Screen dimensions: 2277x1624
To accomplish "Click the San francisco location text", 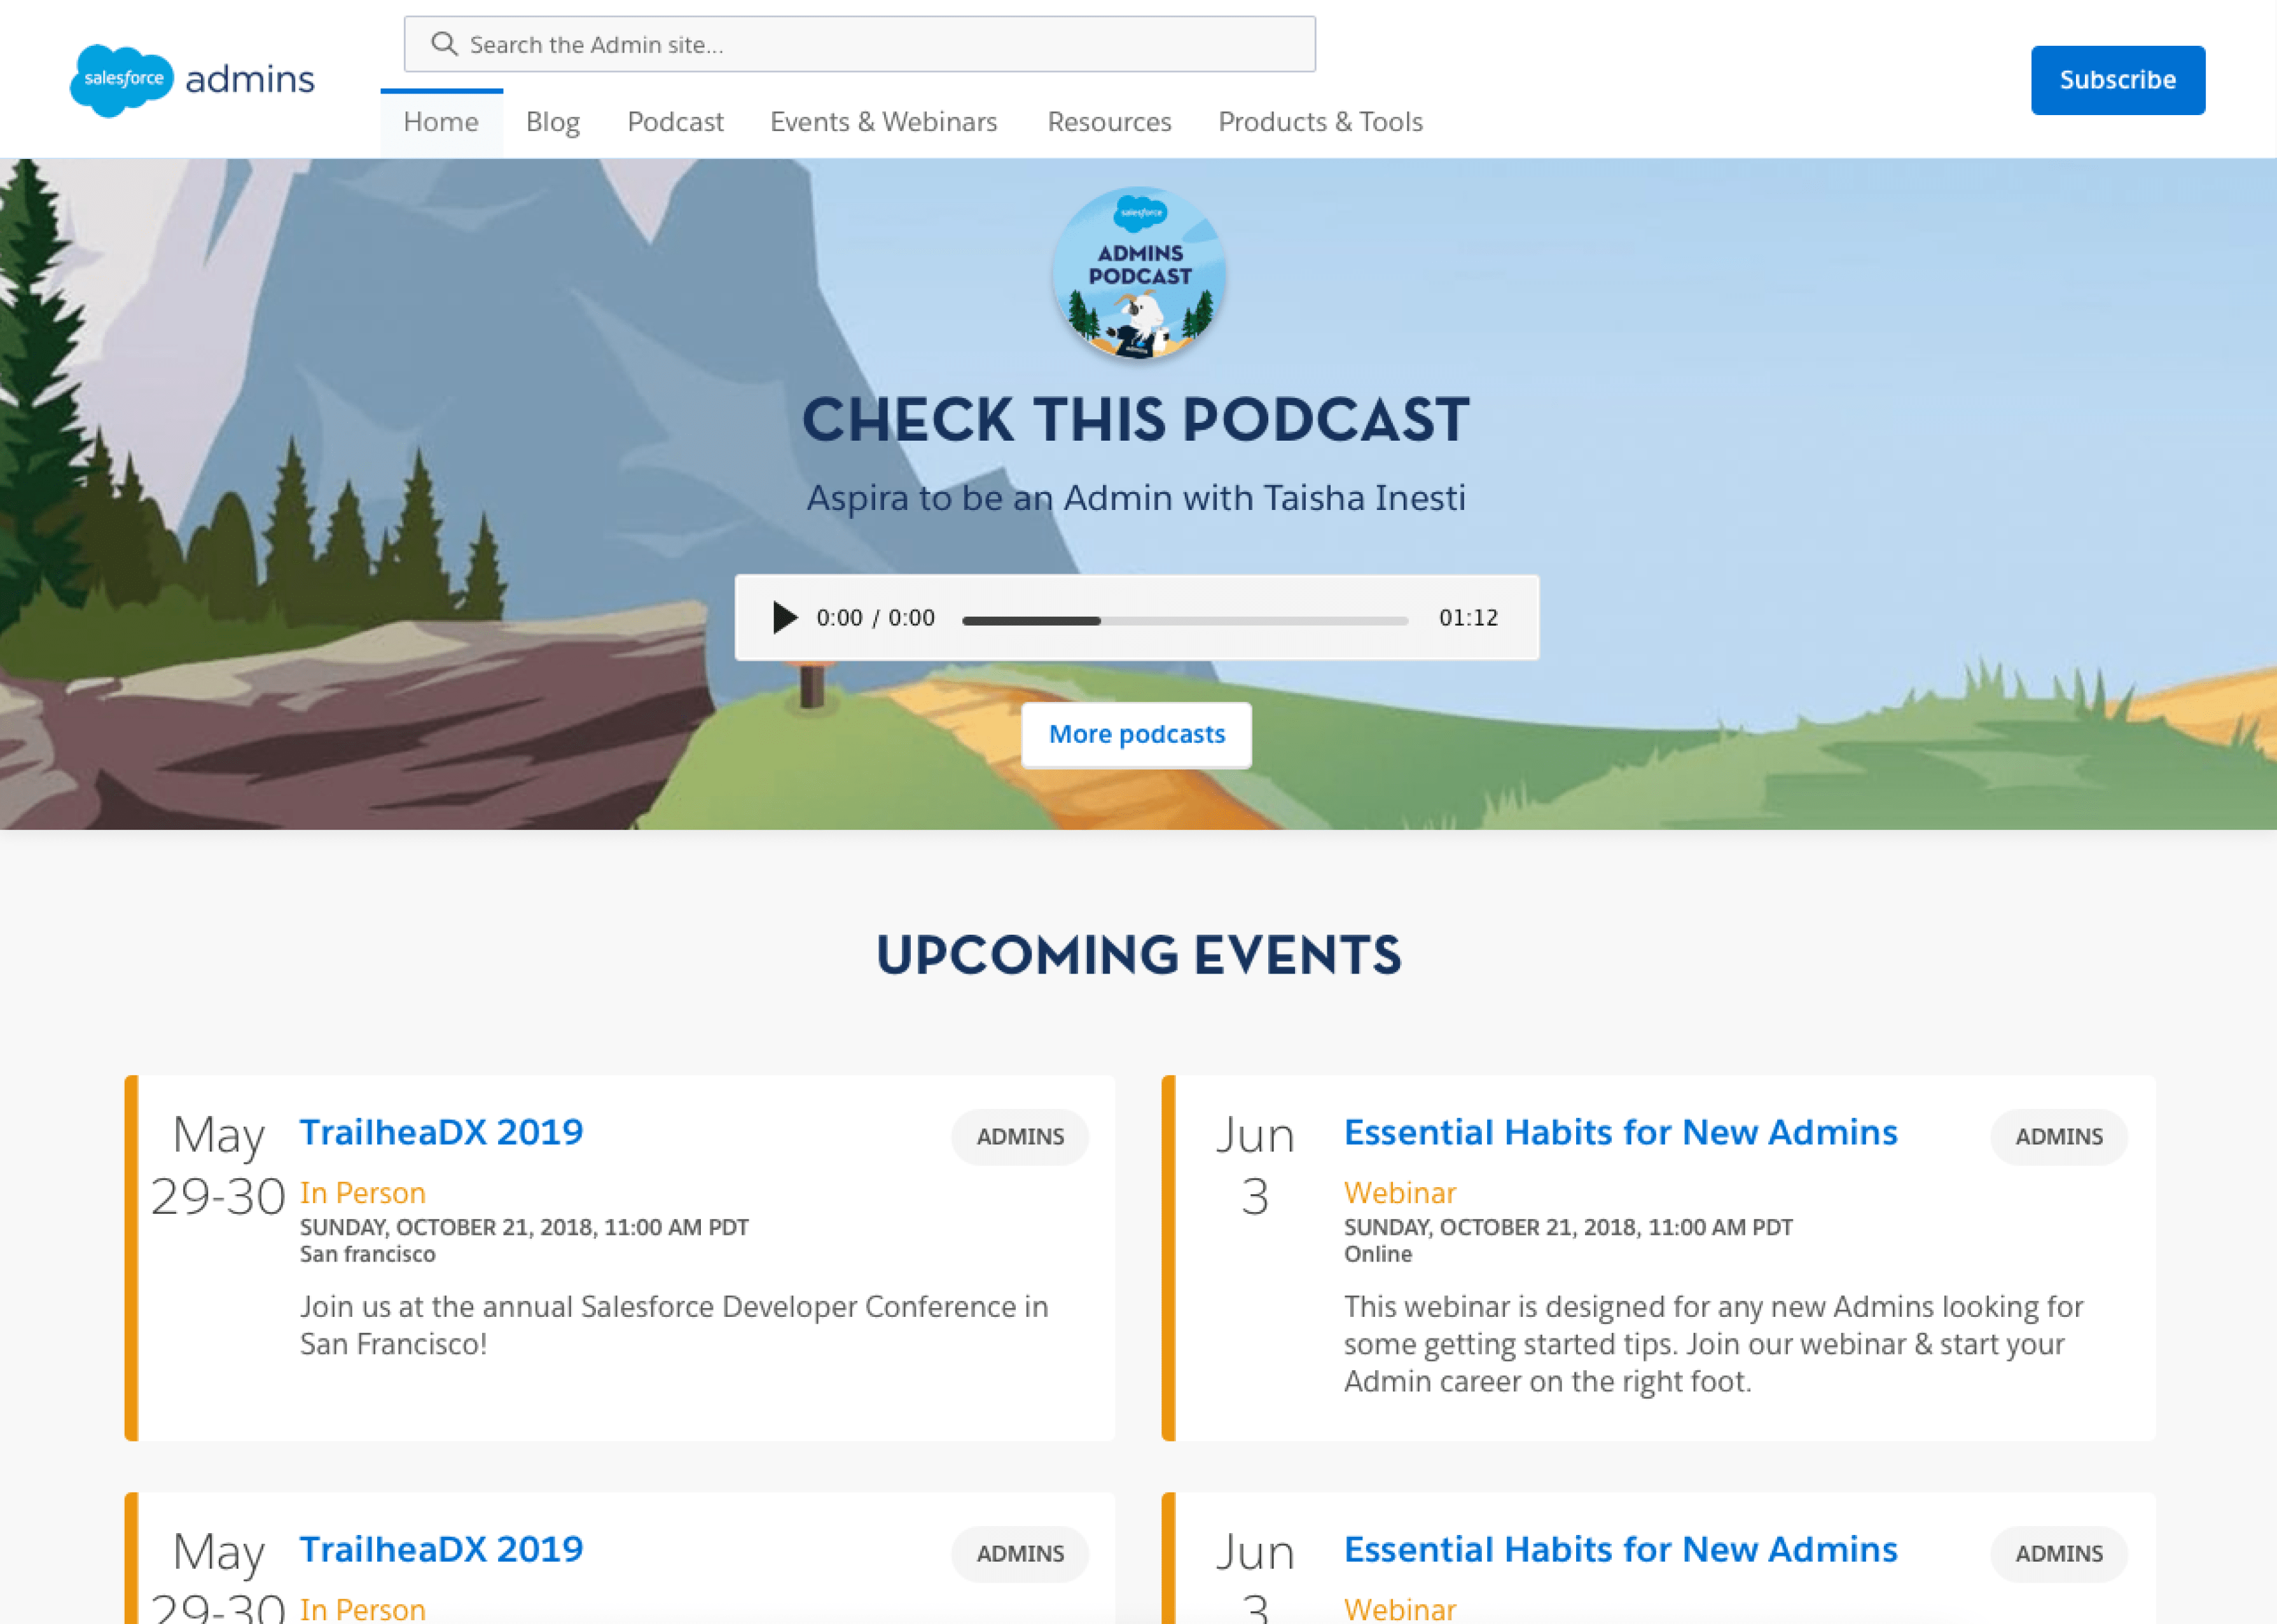I will point(368,1254).
